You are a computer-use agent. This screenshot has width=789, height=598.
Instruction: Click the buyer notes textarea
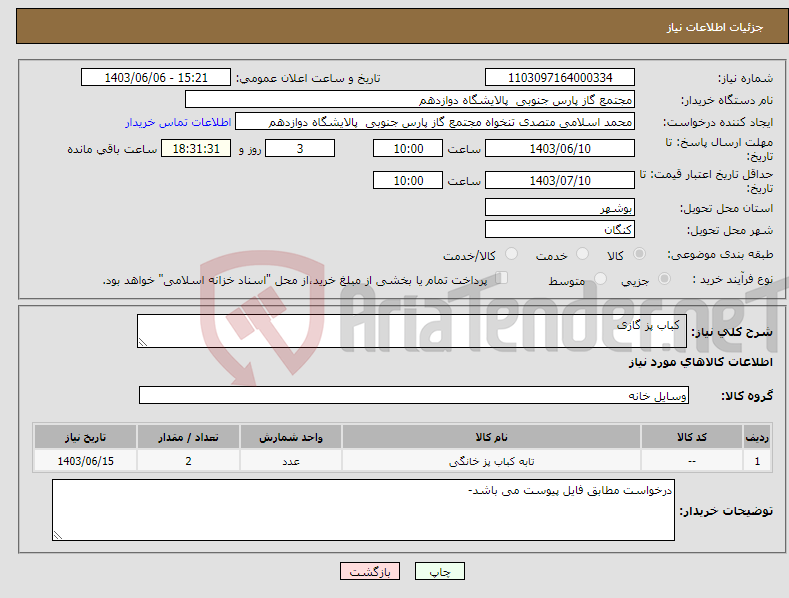[363, 510]
